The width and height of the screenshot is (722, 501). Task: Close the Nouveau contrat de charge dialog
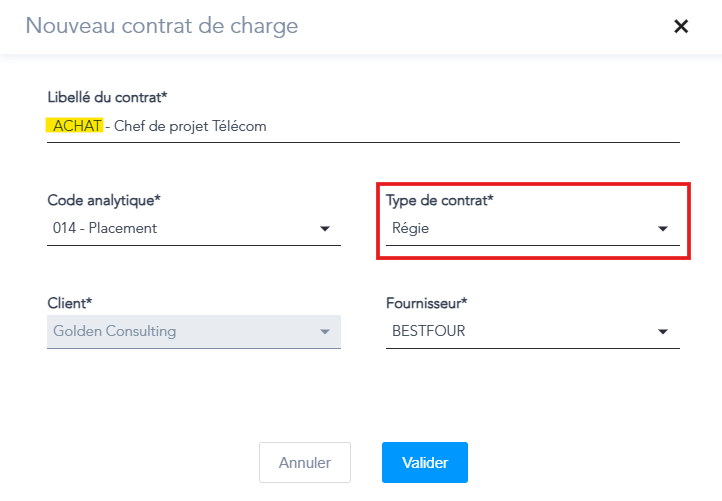click(681, 27)
